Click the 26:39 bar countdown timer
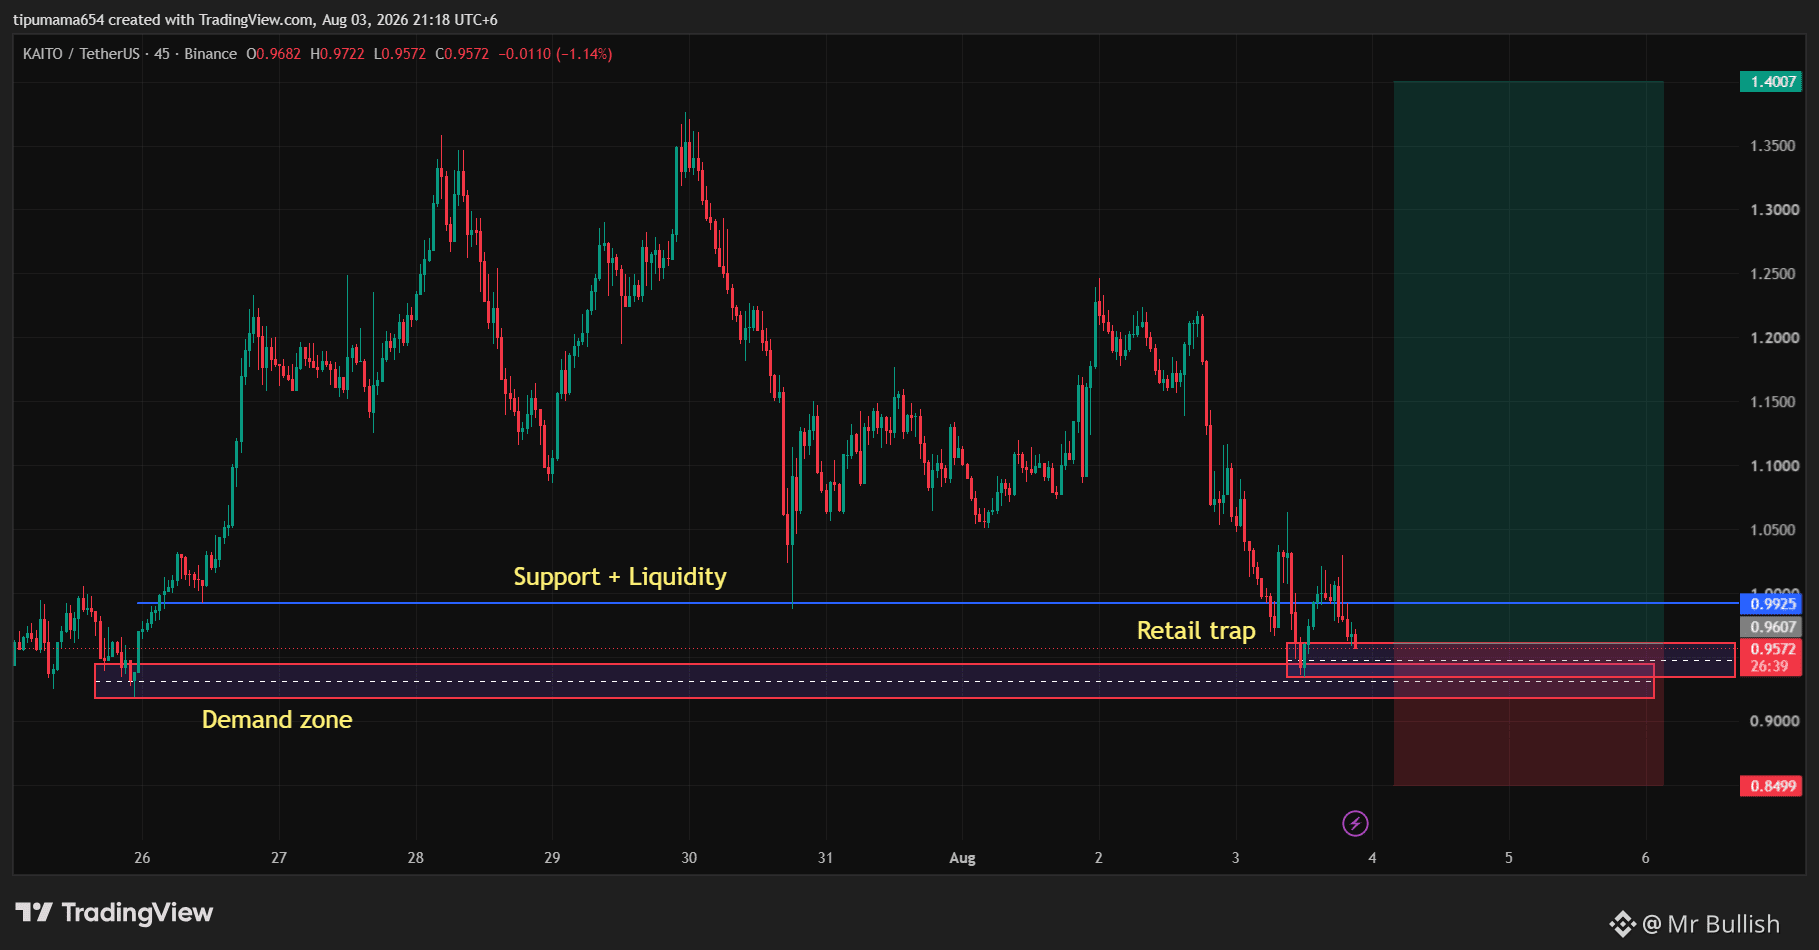The image size is (1819, 950). pos(1769,667)
